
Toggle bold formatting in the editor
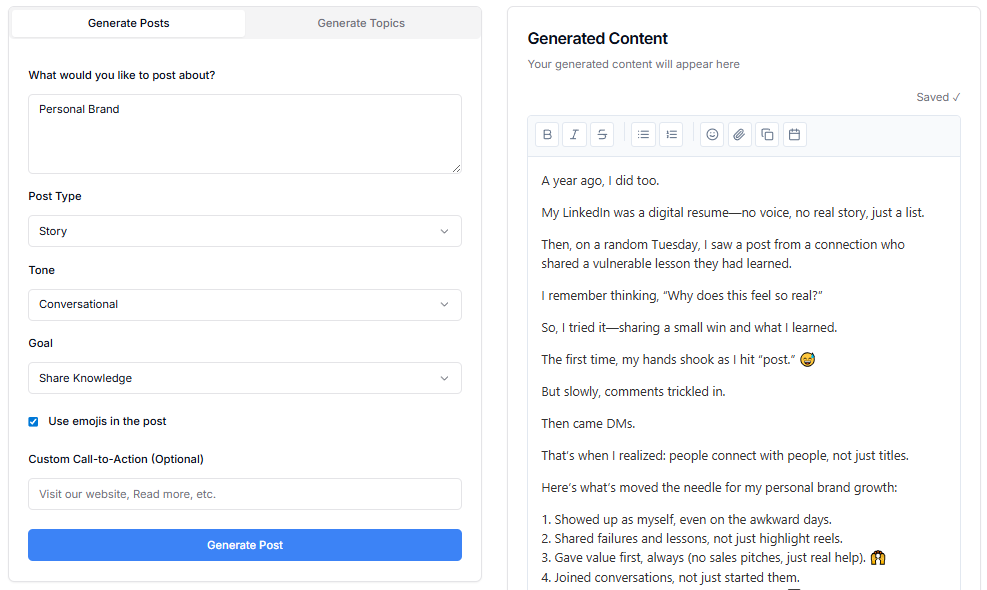coord(547,135)
